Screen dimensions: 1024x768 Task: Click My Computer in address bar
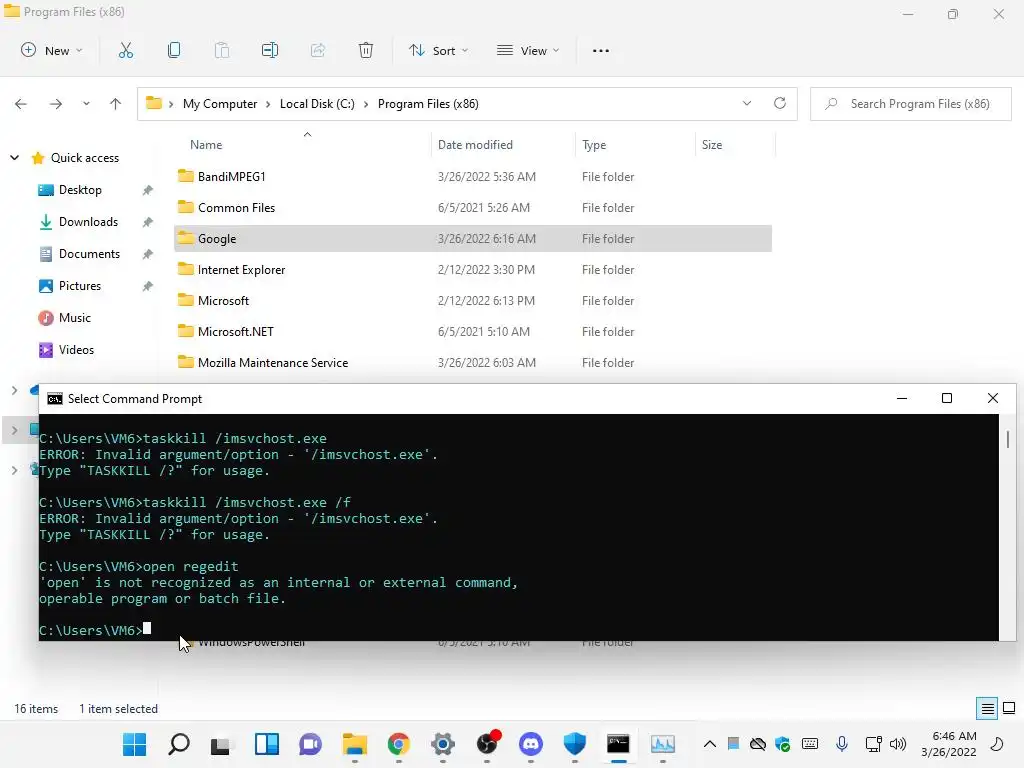pos(220,104)
